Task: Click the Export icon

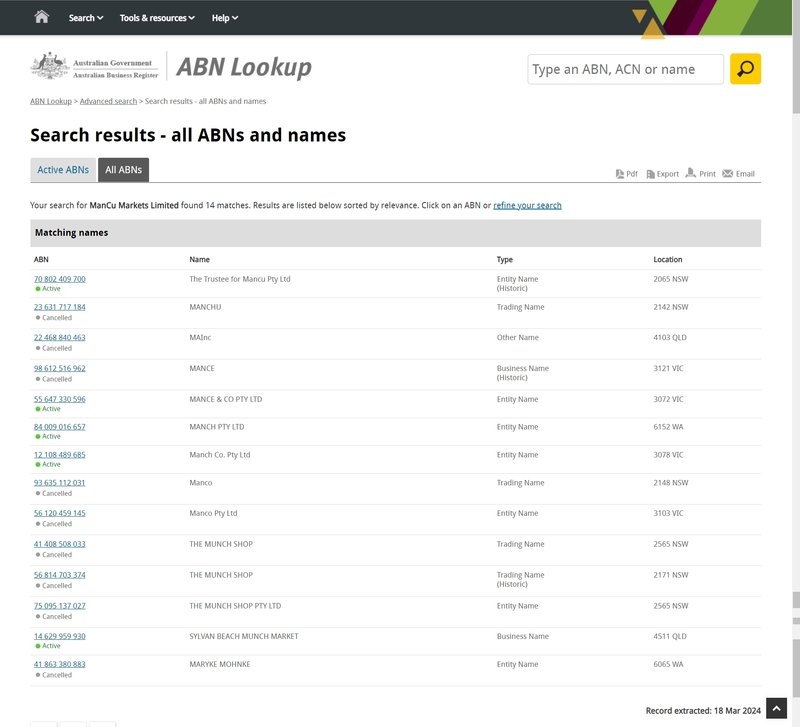Action: (650, 174)
